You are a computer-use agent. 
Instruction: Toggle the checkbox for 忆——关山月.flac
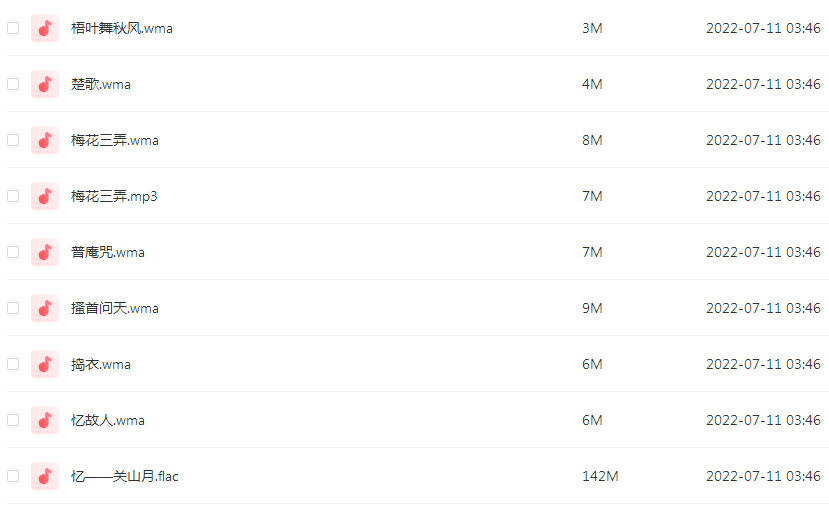(13, 476)
